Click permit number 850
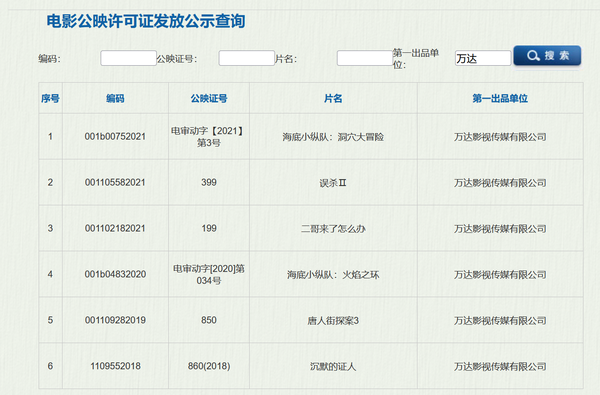This screenshot has width=600, height=395. (209, 320)
